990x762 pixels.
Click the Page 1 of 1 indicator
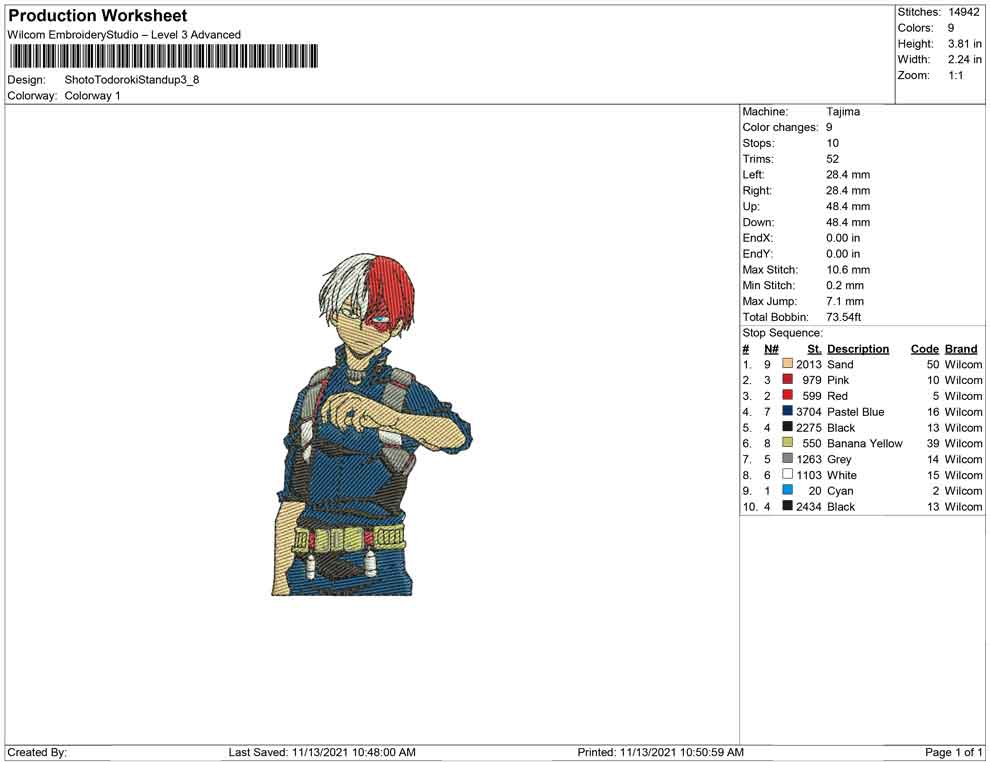(x=953, y=752)
